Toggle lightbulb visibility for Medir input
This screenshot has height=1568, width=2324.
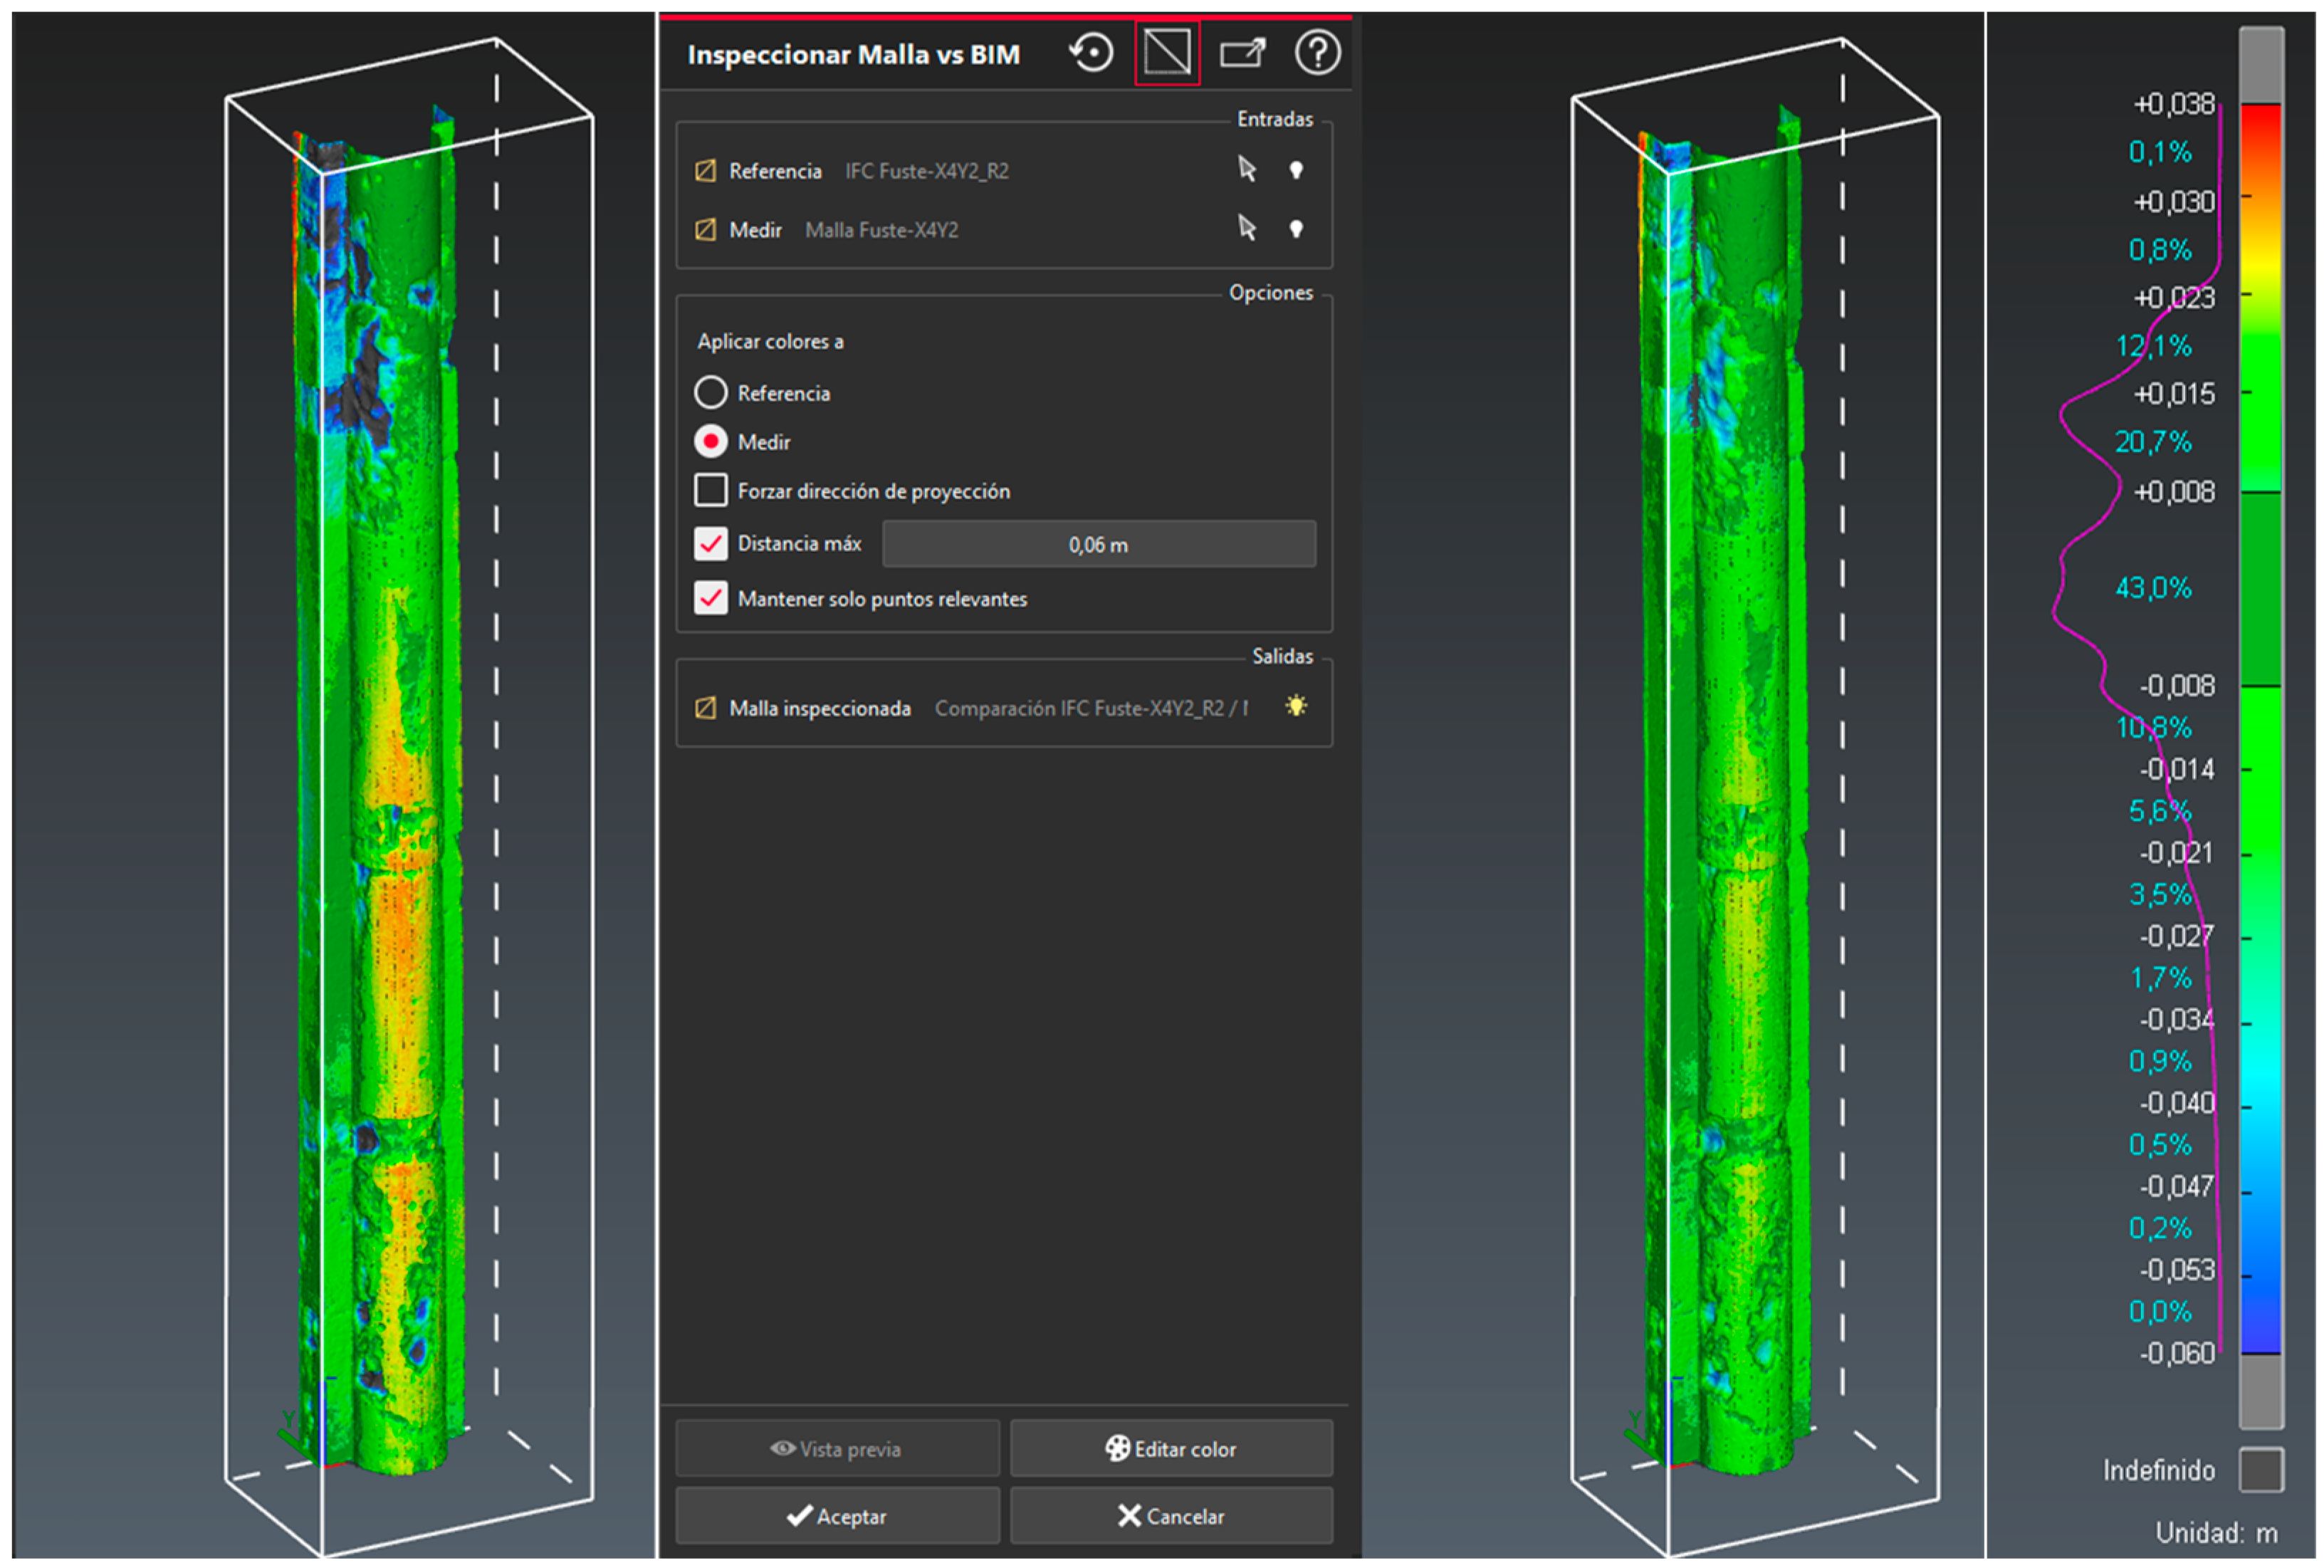click(x=1296, y=229)
